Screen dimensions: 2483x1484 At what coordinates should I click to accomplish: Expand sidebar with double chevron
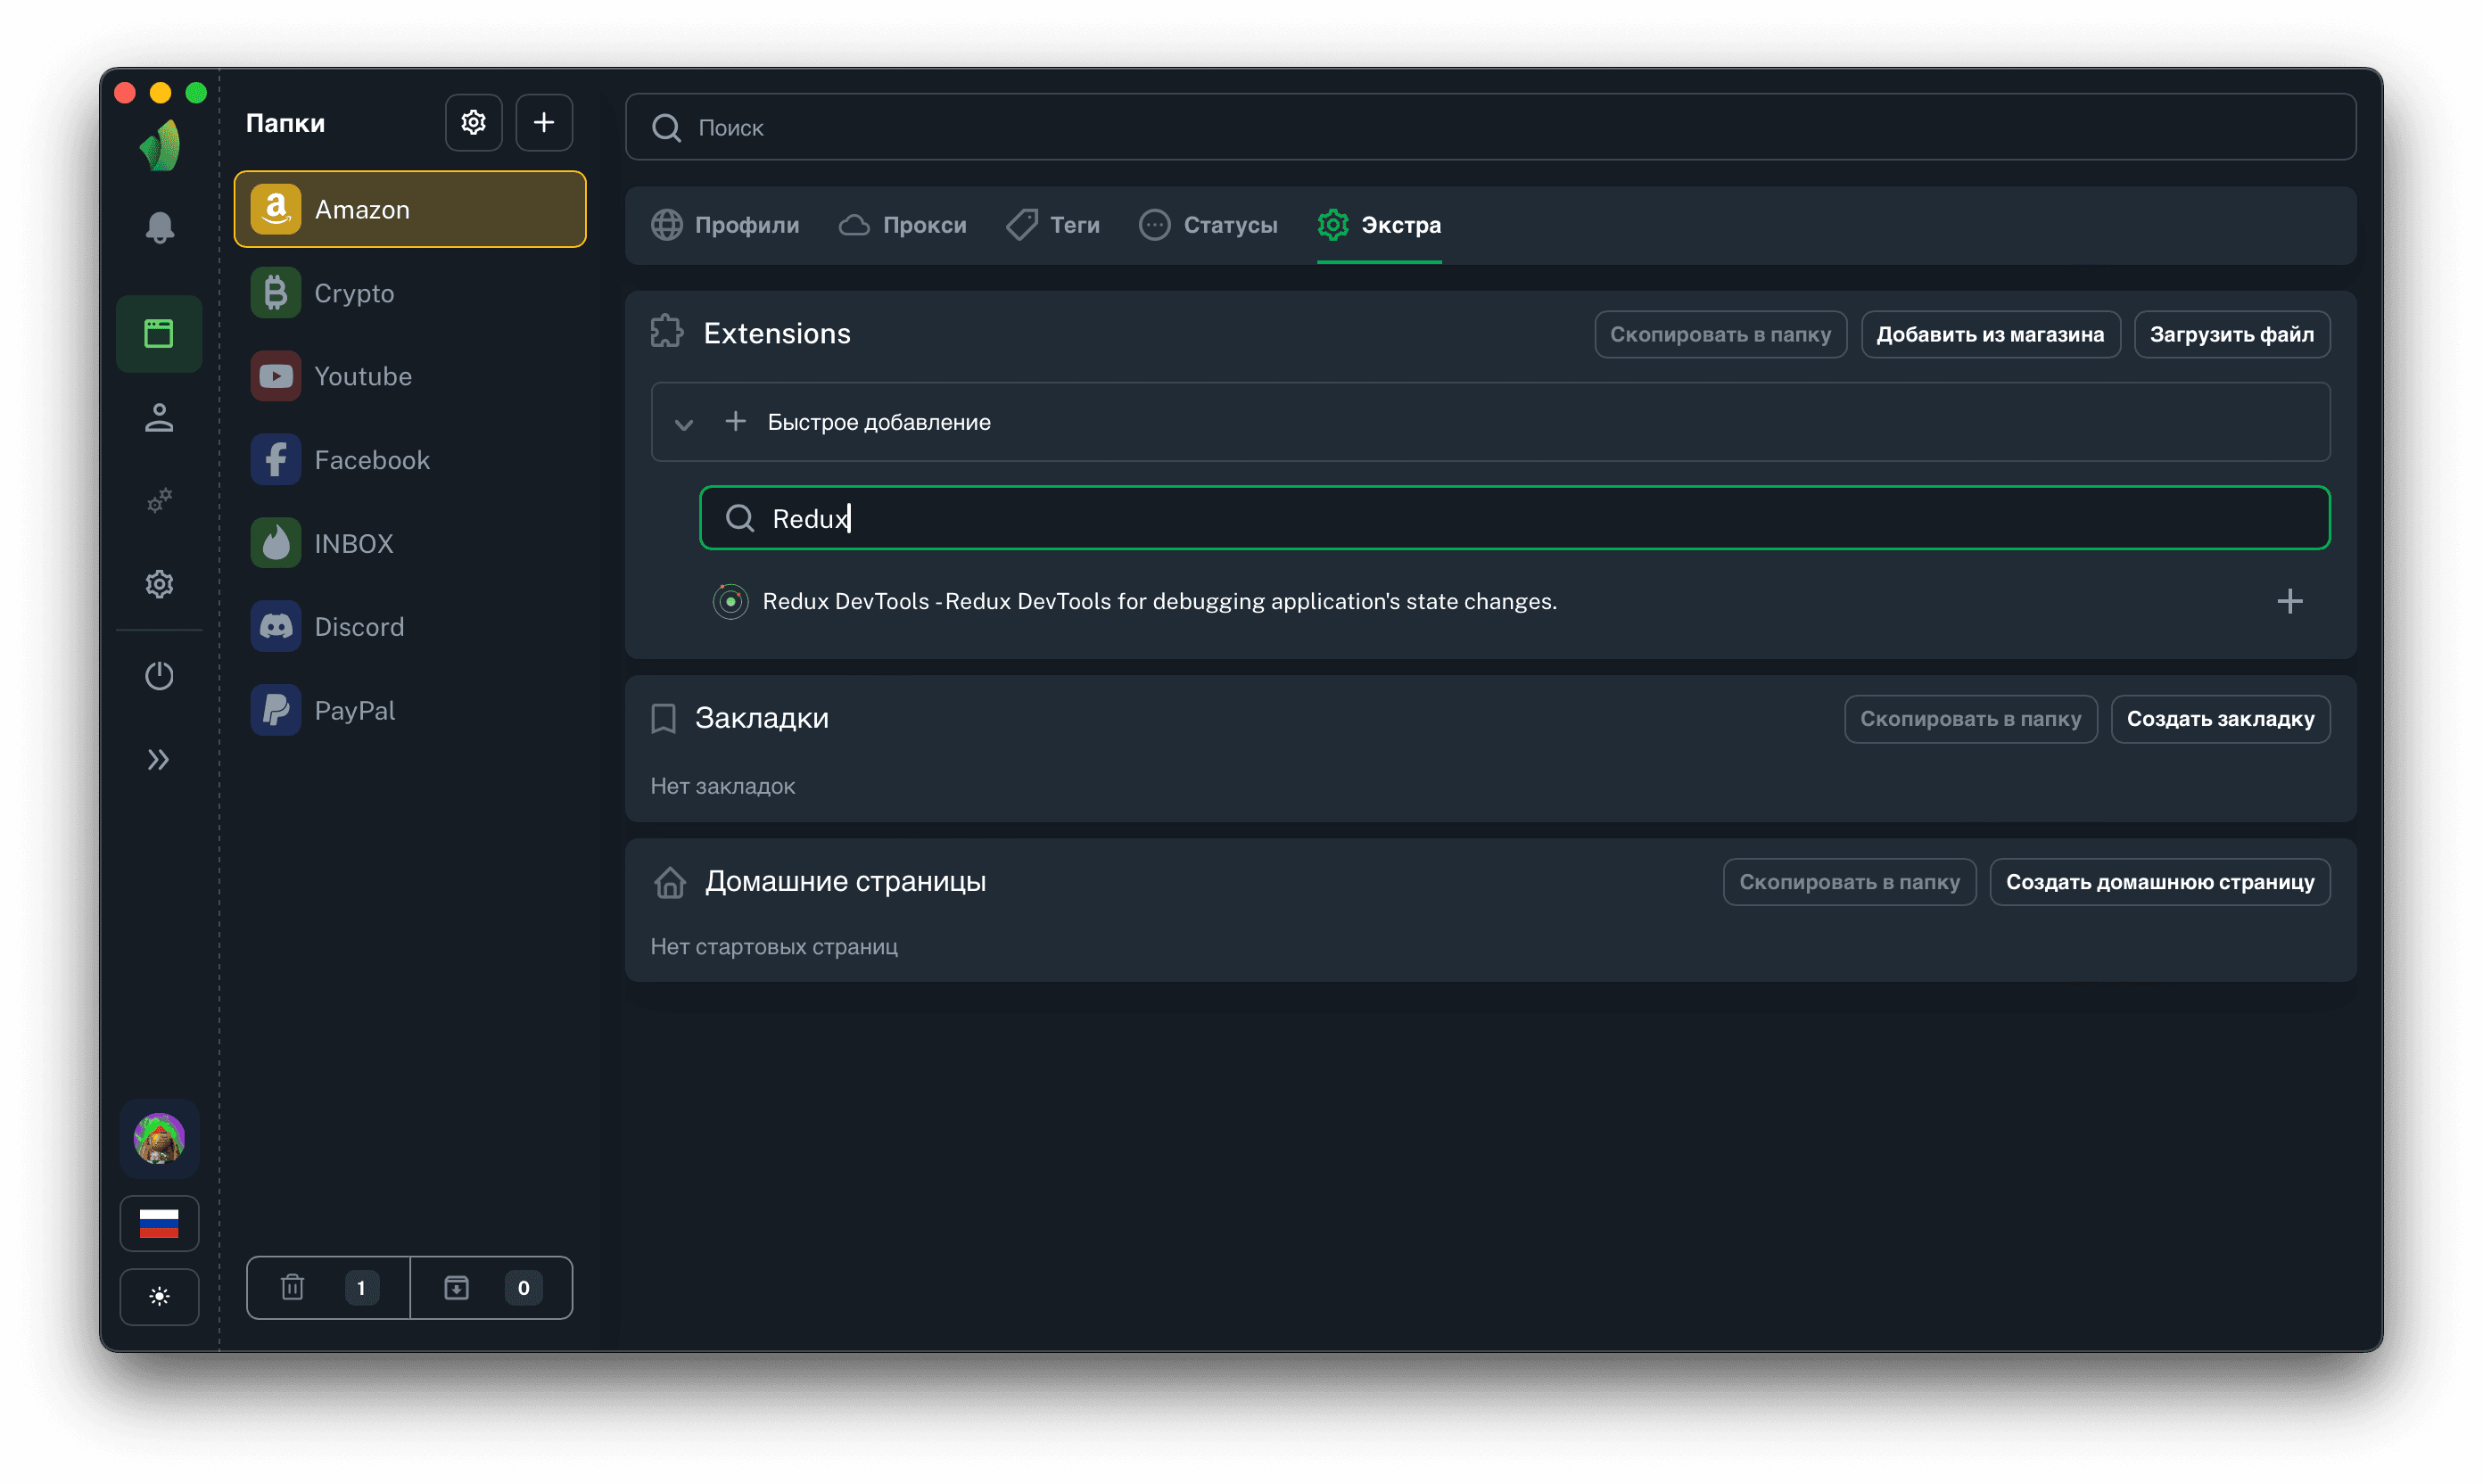click(x=159, y=760)
